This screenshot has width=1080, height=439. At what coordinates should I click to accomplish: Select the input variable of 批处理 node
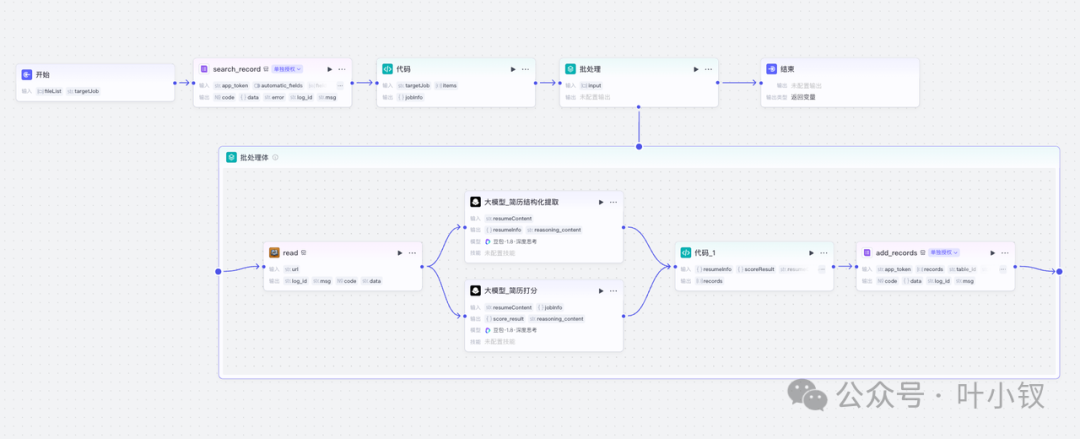coord(592,85)
